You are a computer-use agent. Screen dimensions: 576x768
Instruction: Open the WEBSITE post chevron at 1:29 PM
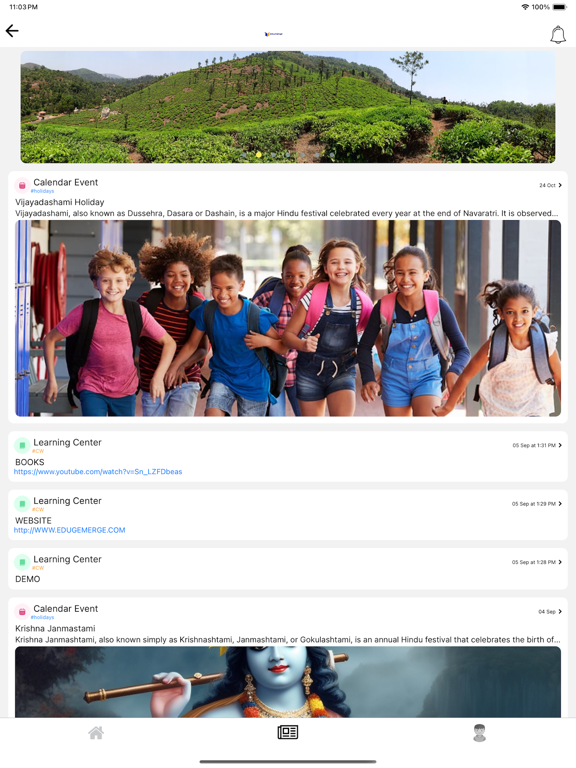tap(560, 504)
